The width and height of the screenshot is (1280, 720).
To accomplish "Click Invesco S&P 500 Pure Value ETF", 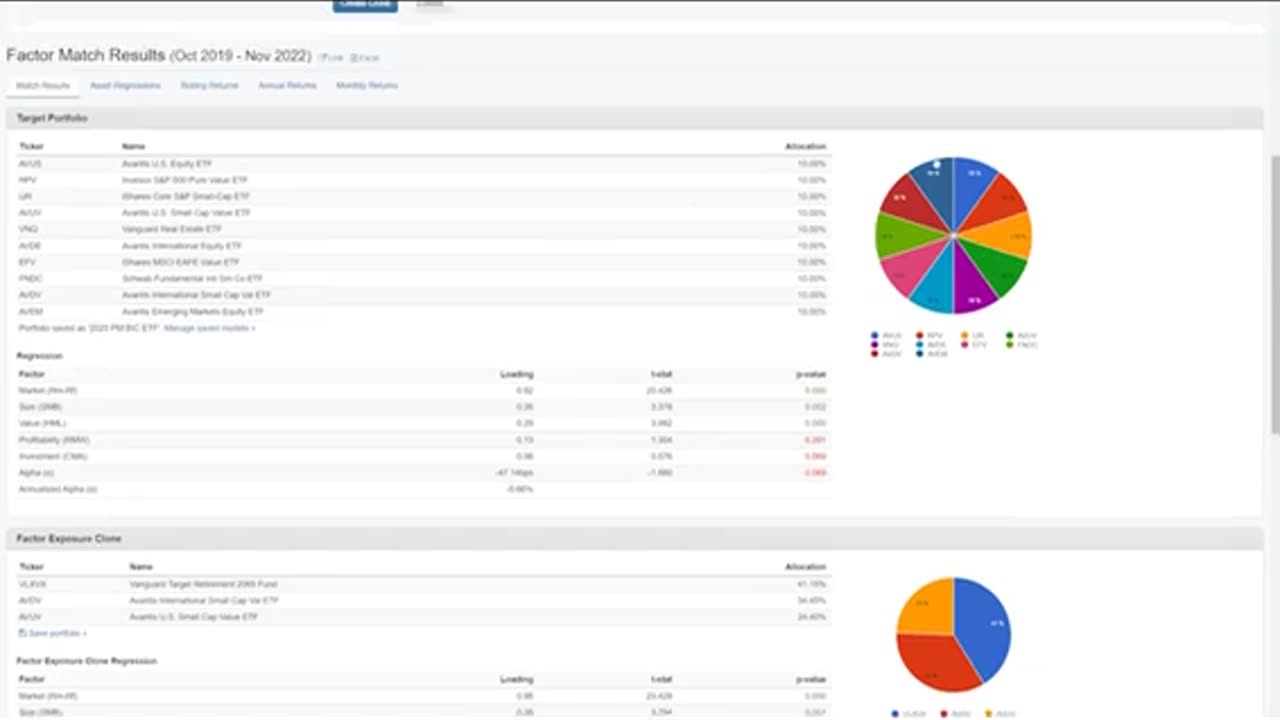I will pos(184,180).
